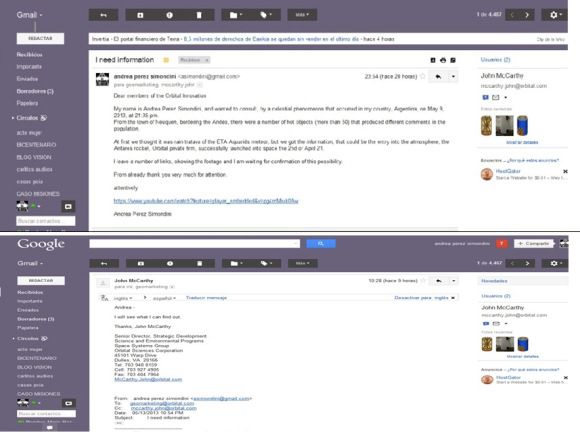580x437 pixels.
Task: Click the "+ Compartir" share button
Action: 533,243
